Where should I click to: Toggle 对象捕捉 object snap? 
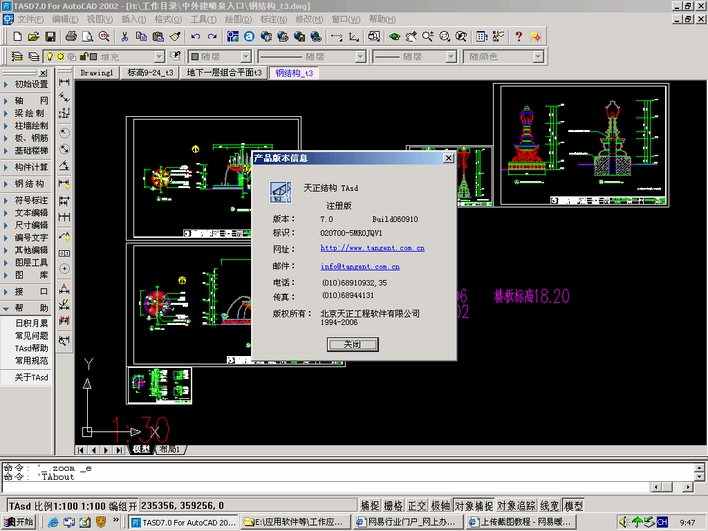pos(473,506)
